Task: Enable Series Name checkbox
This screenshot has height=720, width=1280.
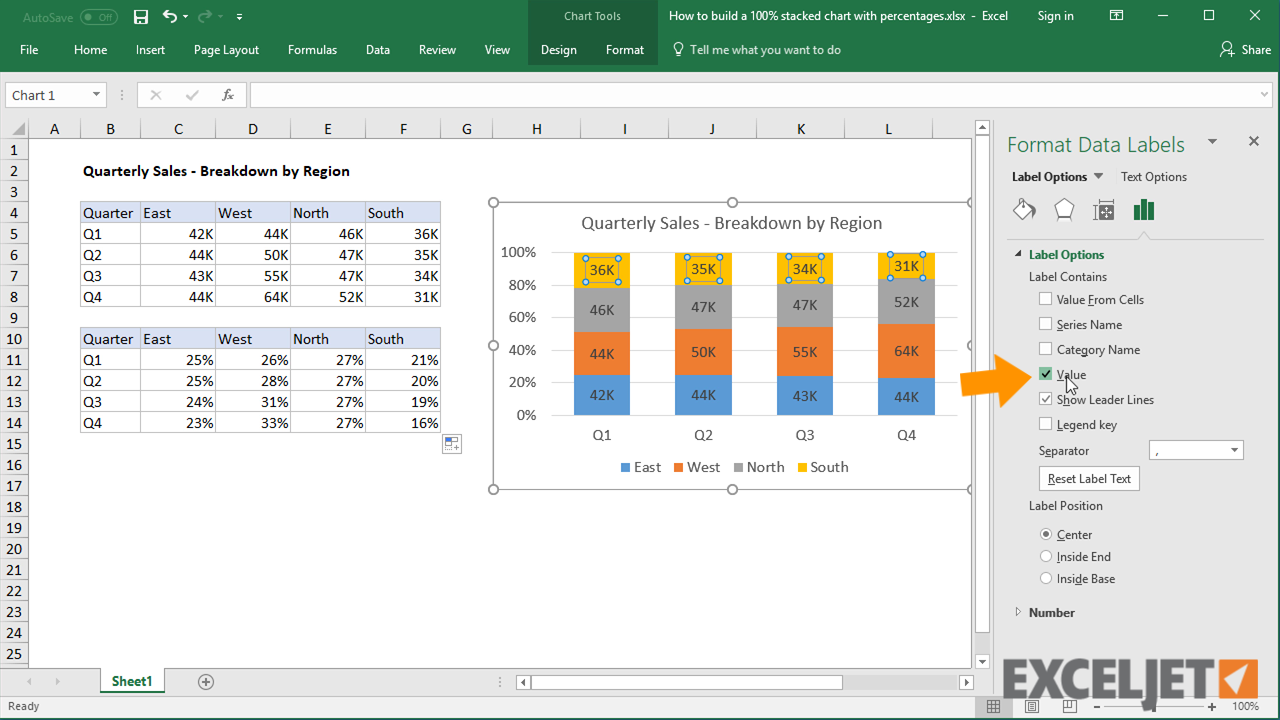Action: click(1046, 324)
